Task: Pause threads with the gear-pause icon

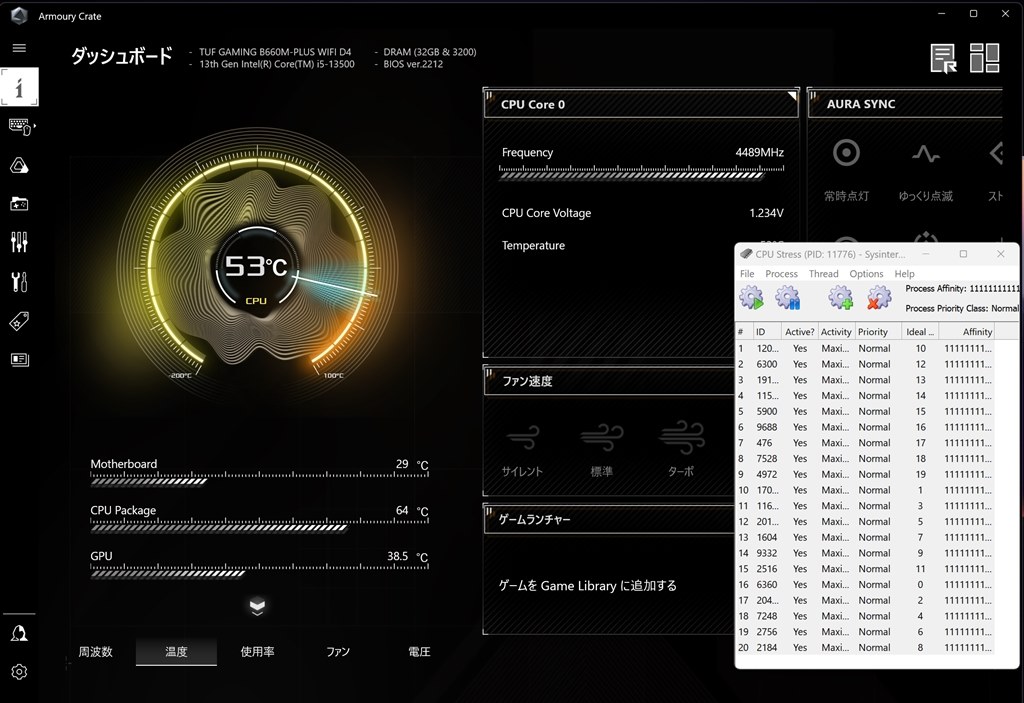Action: tap(789, 296)
